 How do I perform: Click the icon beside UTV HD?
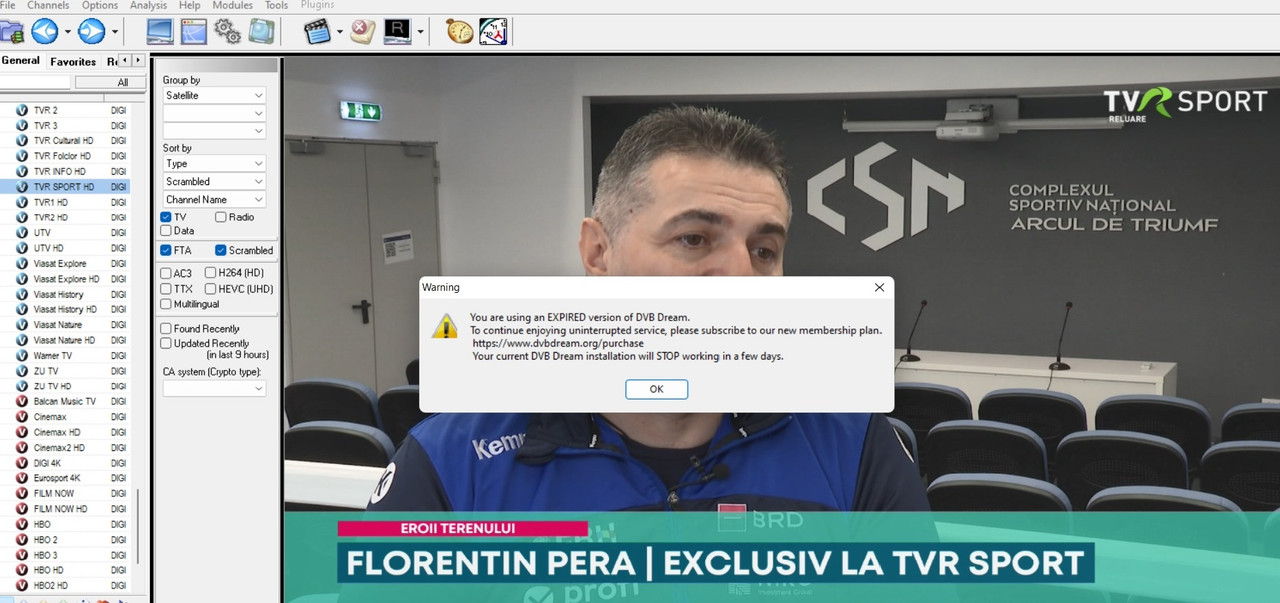(x=22, y=248)
